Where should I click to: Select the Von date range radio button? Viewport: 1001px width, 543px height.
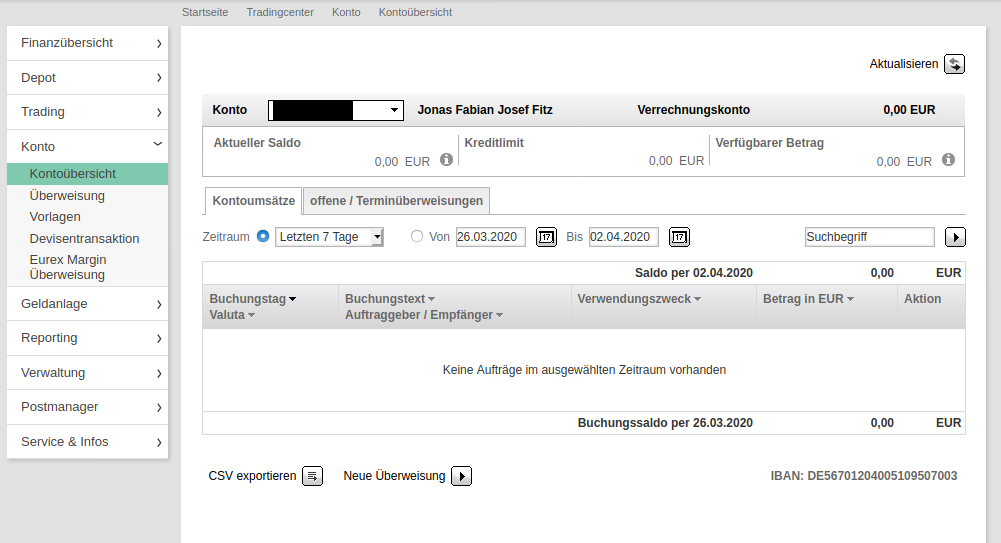418,237
